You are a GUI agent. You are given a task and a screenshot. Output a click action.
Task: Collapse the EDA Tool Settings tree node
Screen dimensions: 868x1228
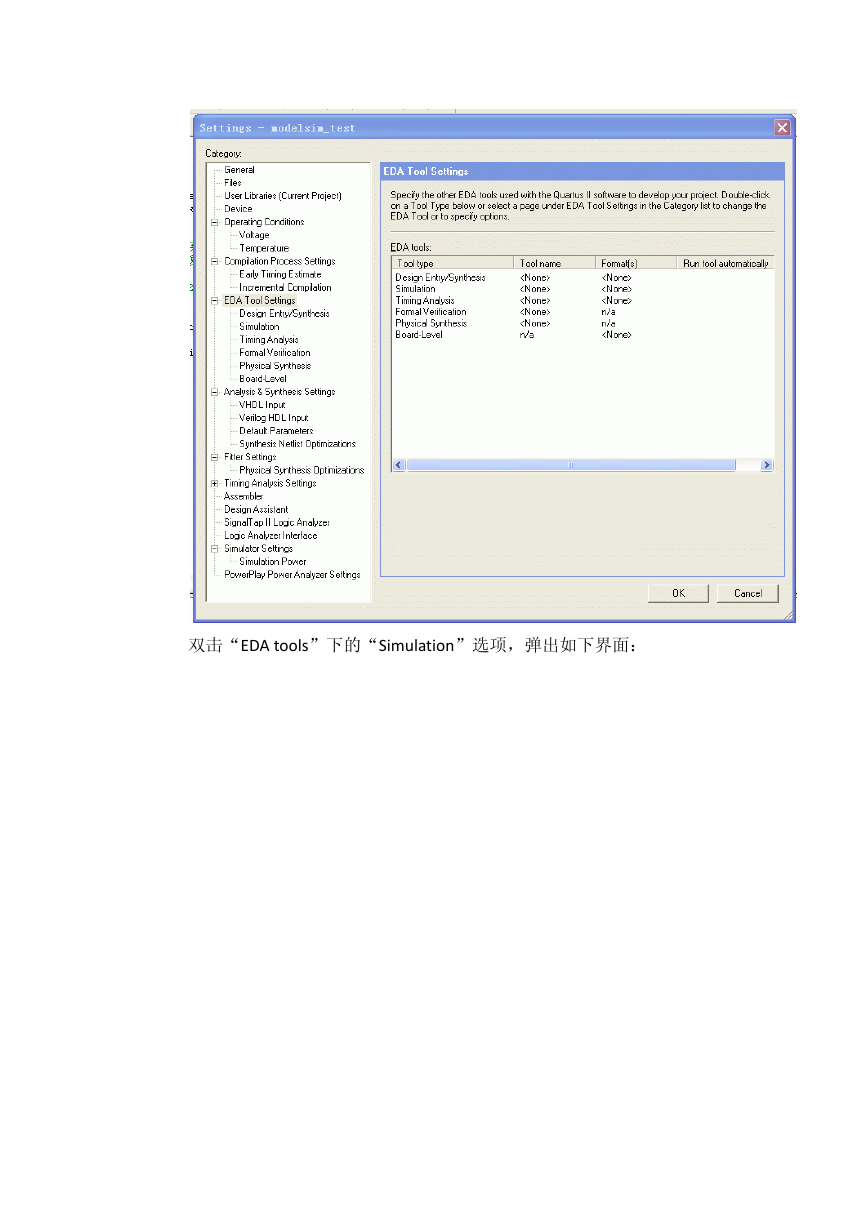point(214,300)
